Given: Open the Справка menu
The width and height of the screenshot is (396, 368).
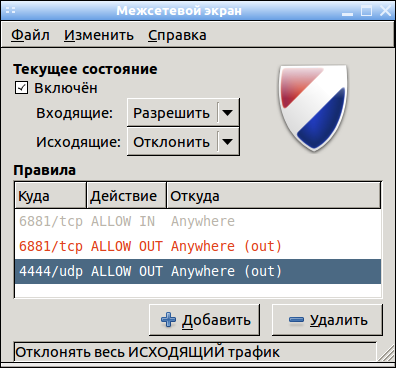Looking at the screenshot, I should pos(177,35).
